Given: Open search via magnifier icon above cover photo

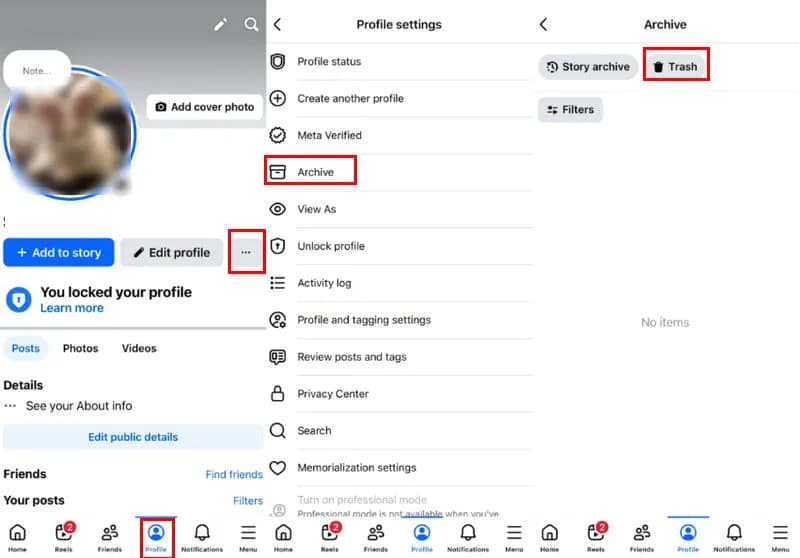Looking at the screenshot, I should pos(252,23).
